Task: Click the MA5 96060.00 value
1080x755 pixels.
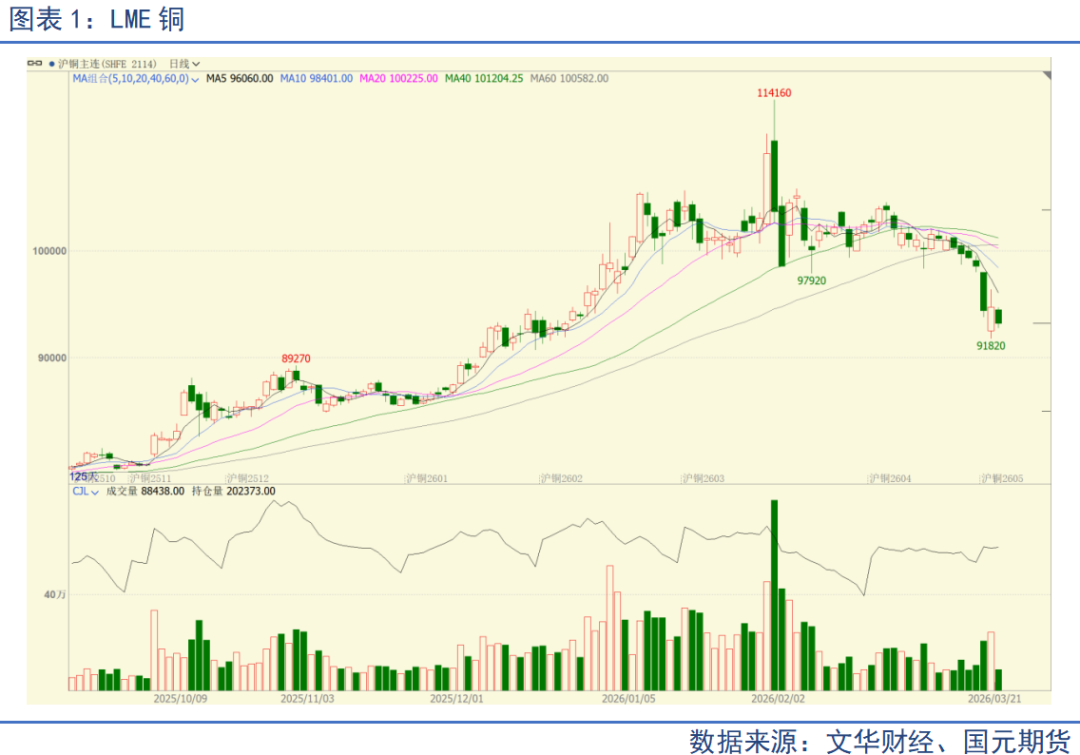Action: (x=239, y=79)
